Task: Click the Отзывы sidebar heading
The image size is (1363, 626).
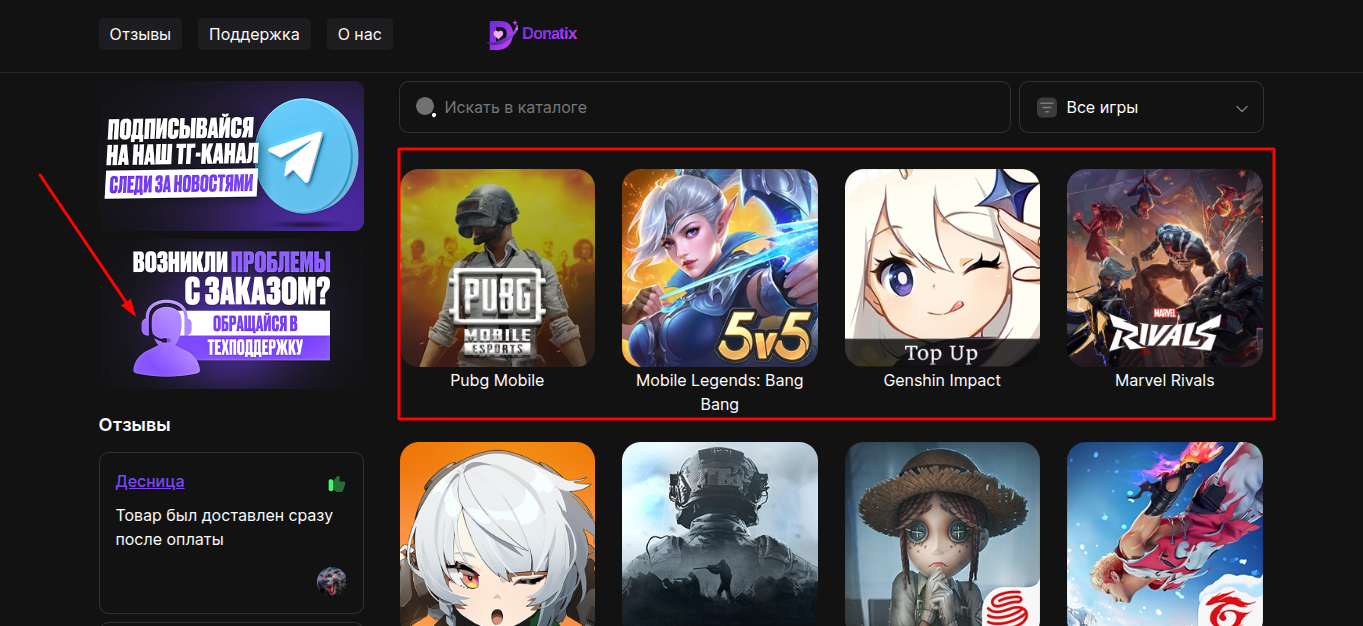Action: tap(135, 425)
